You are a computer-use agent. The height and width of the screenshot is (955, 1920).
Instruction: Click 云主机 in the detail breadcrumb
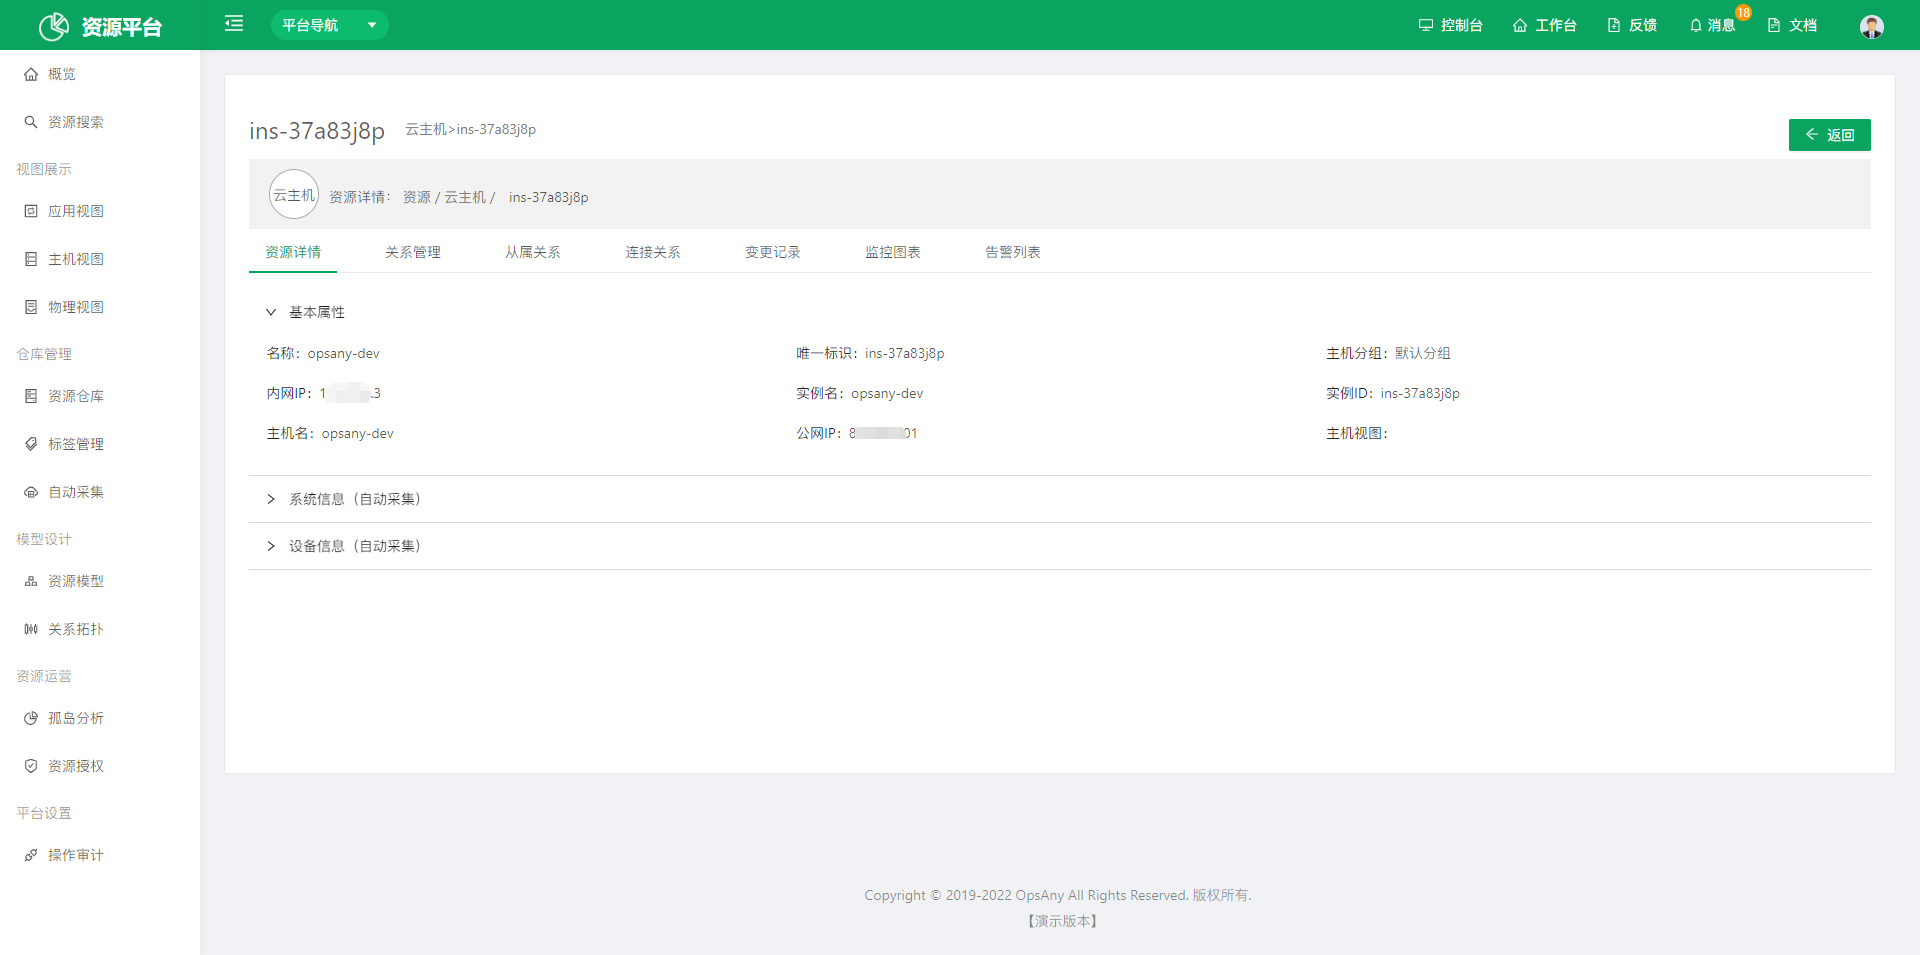465,197
